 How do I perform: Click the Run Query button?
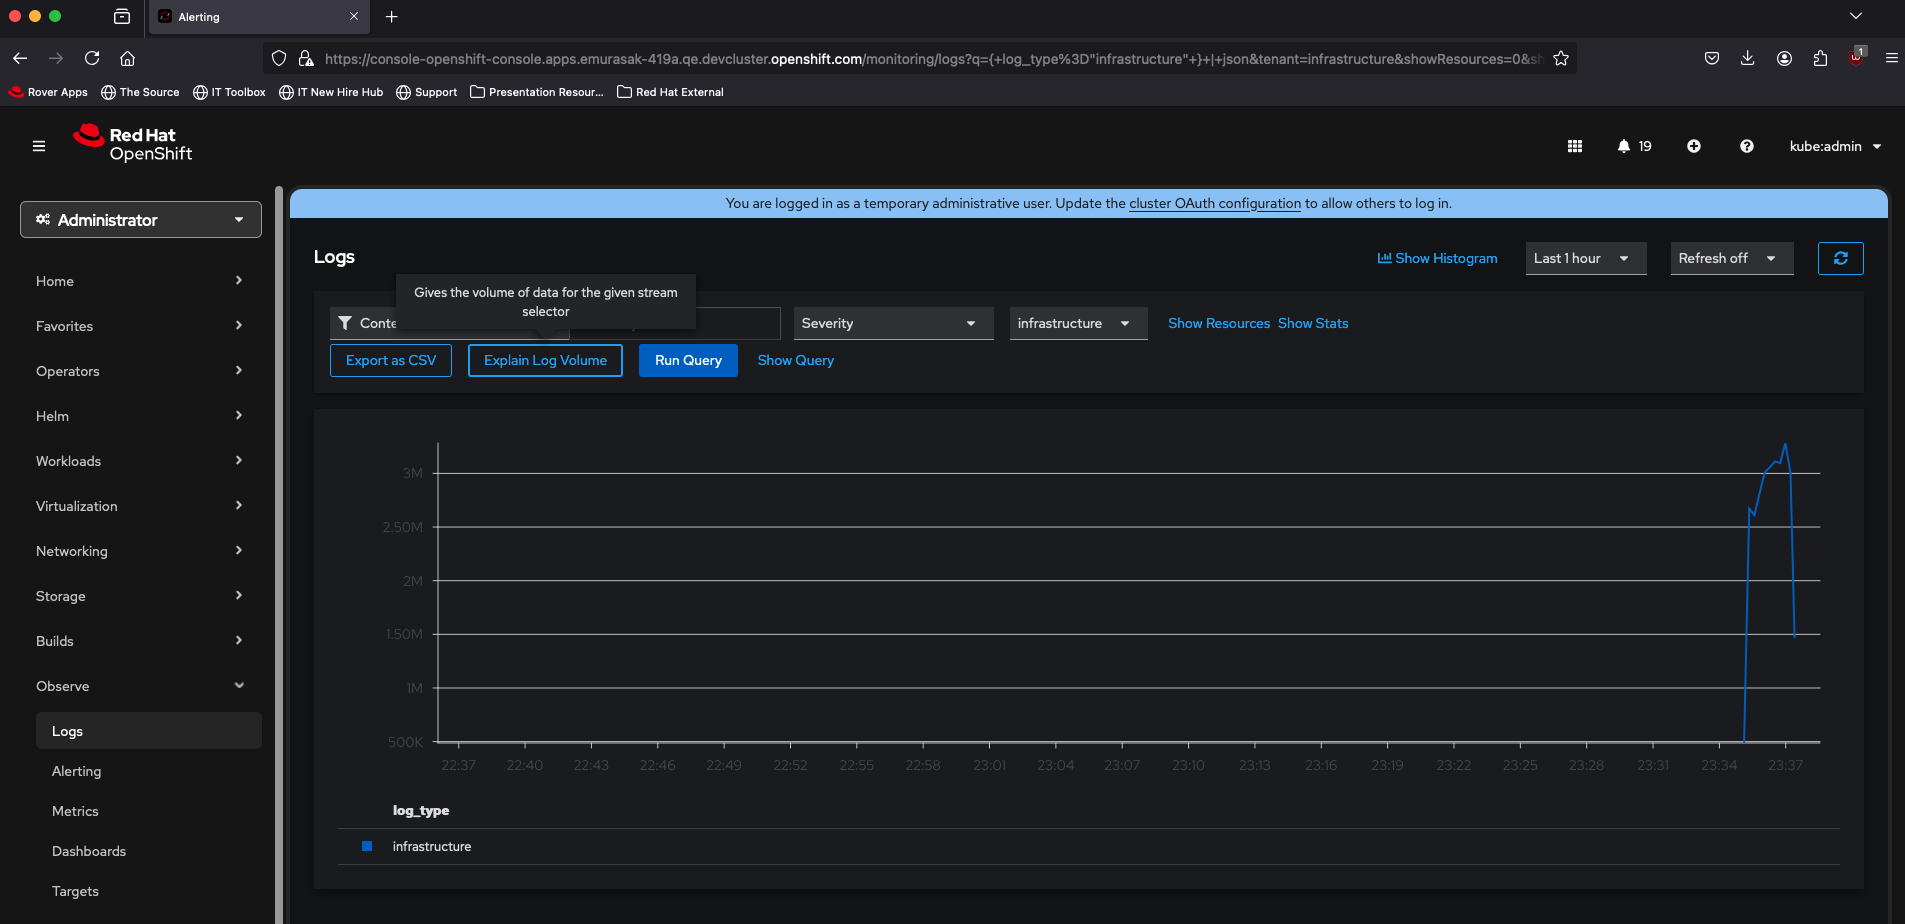pyautogui.click(x=688, y=360)
